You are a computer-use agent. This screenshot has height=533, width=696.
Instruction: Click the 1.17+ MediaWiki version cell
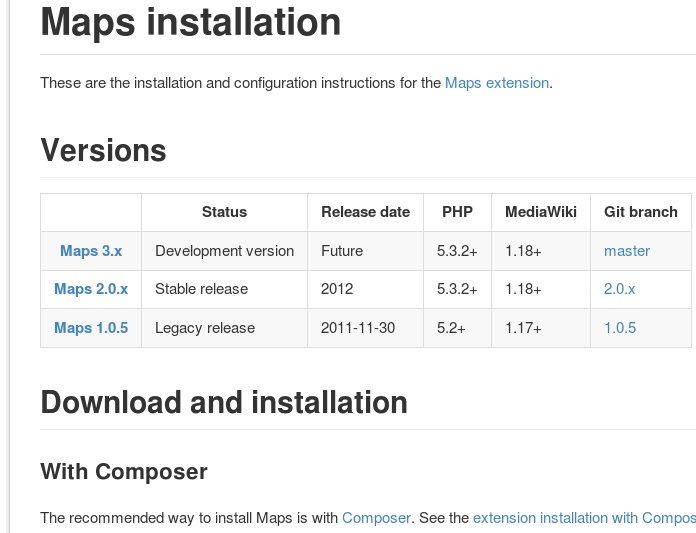tap(541, 328)
